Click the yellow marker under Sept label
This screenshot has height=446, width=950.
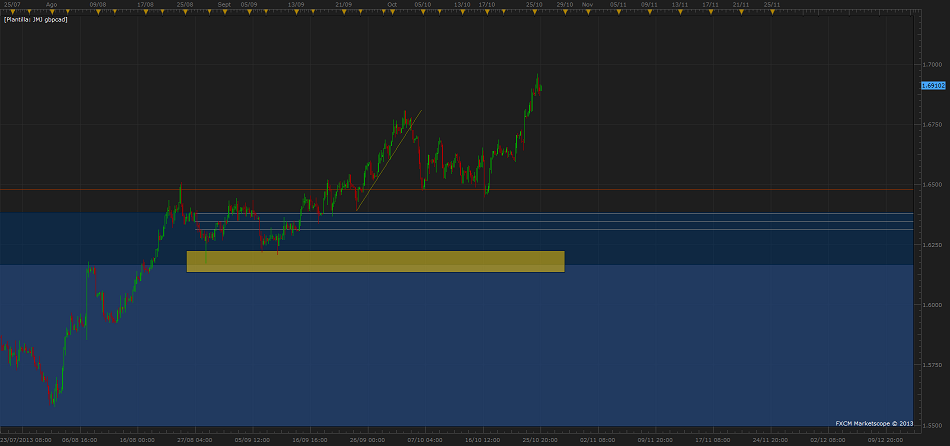[x=224, y=11]
